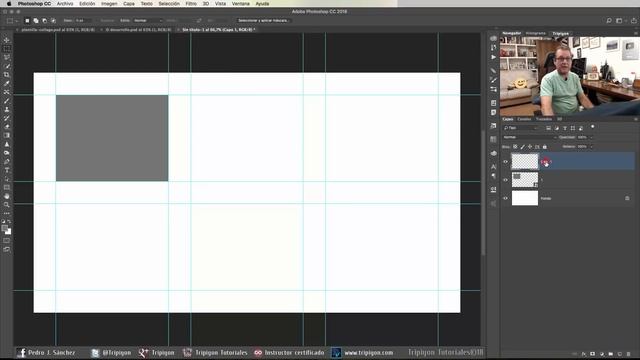Open the Apple menu
The width and height of the screenshot is (640, 360).
(x=9, y=4)
